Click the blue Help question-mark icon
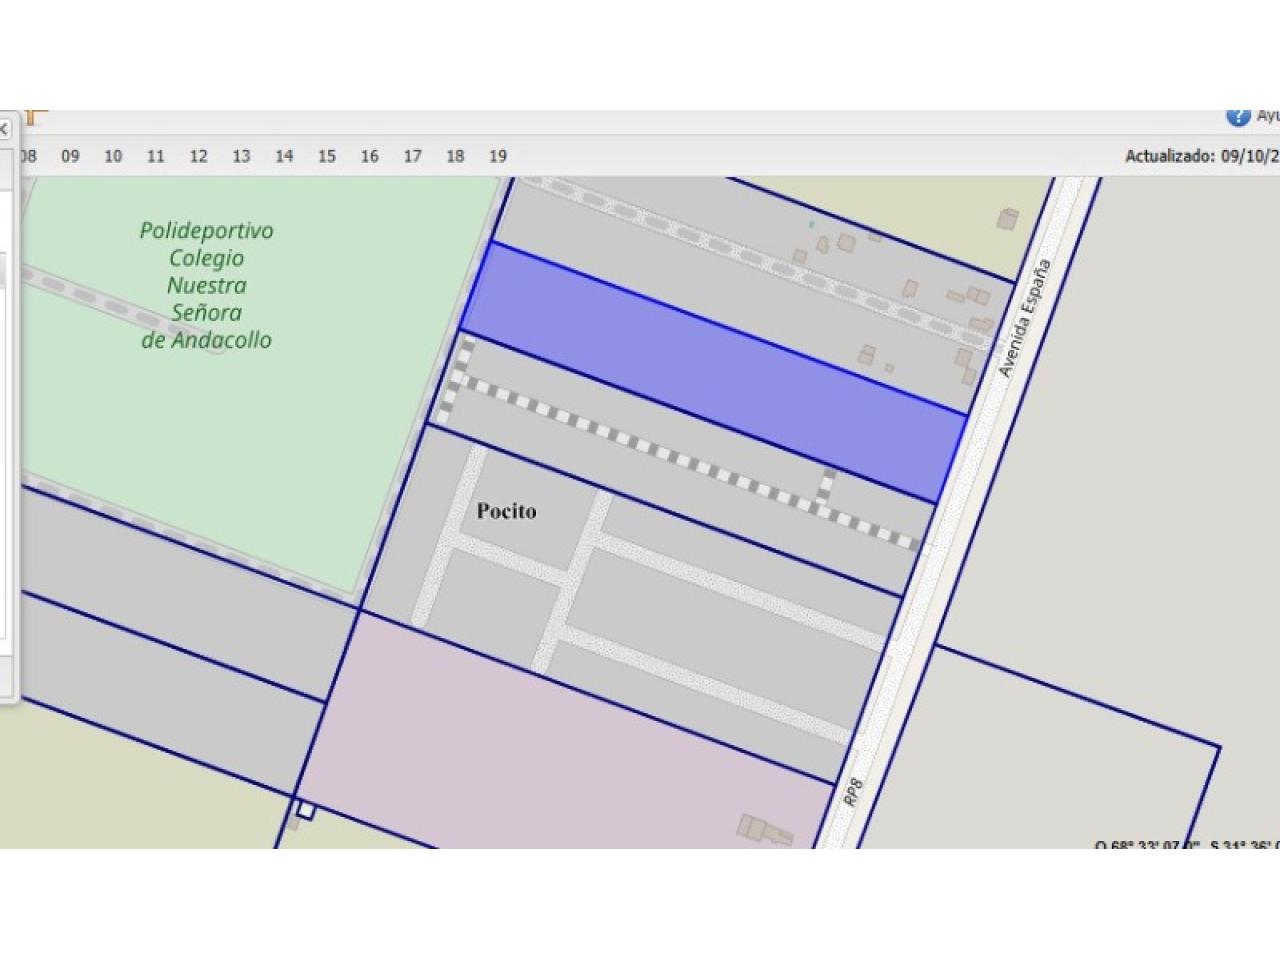 (x=1238, y=116)
